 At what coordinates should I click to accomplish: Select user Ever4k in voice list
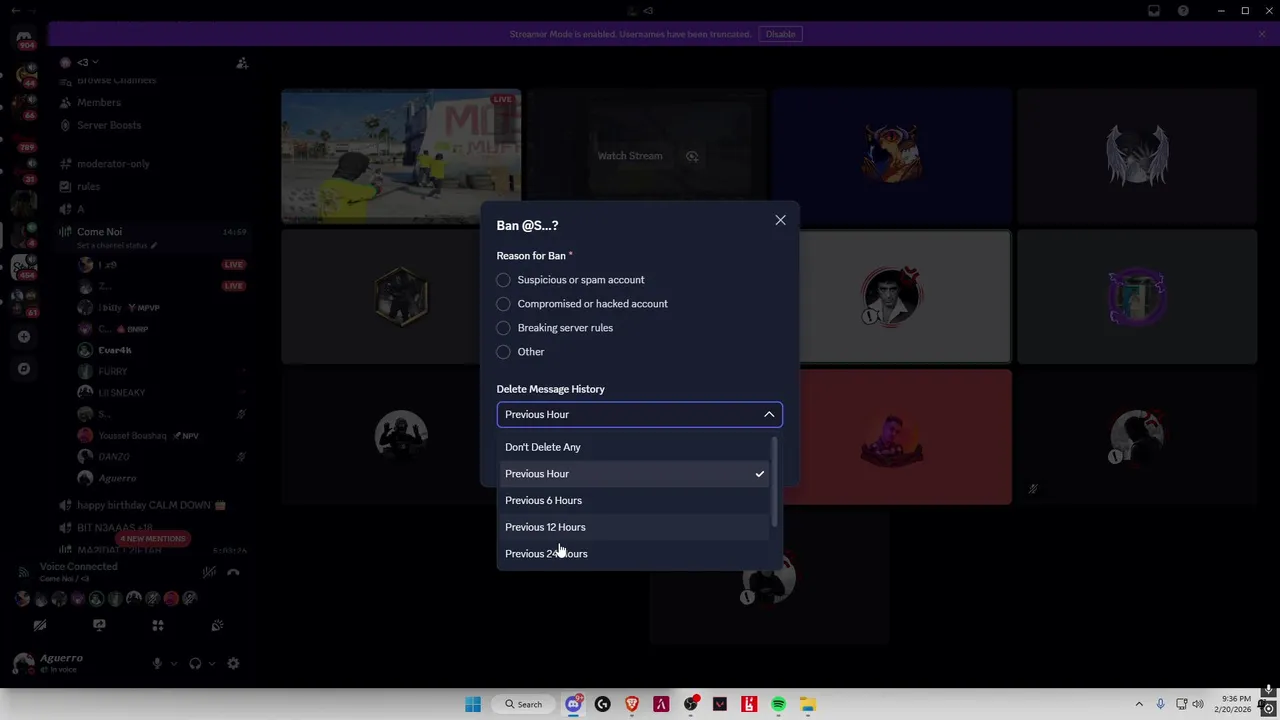(115, 350)
